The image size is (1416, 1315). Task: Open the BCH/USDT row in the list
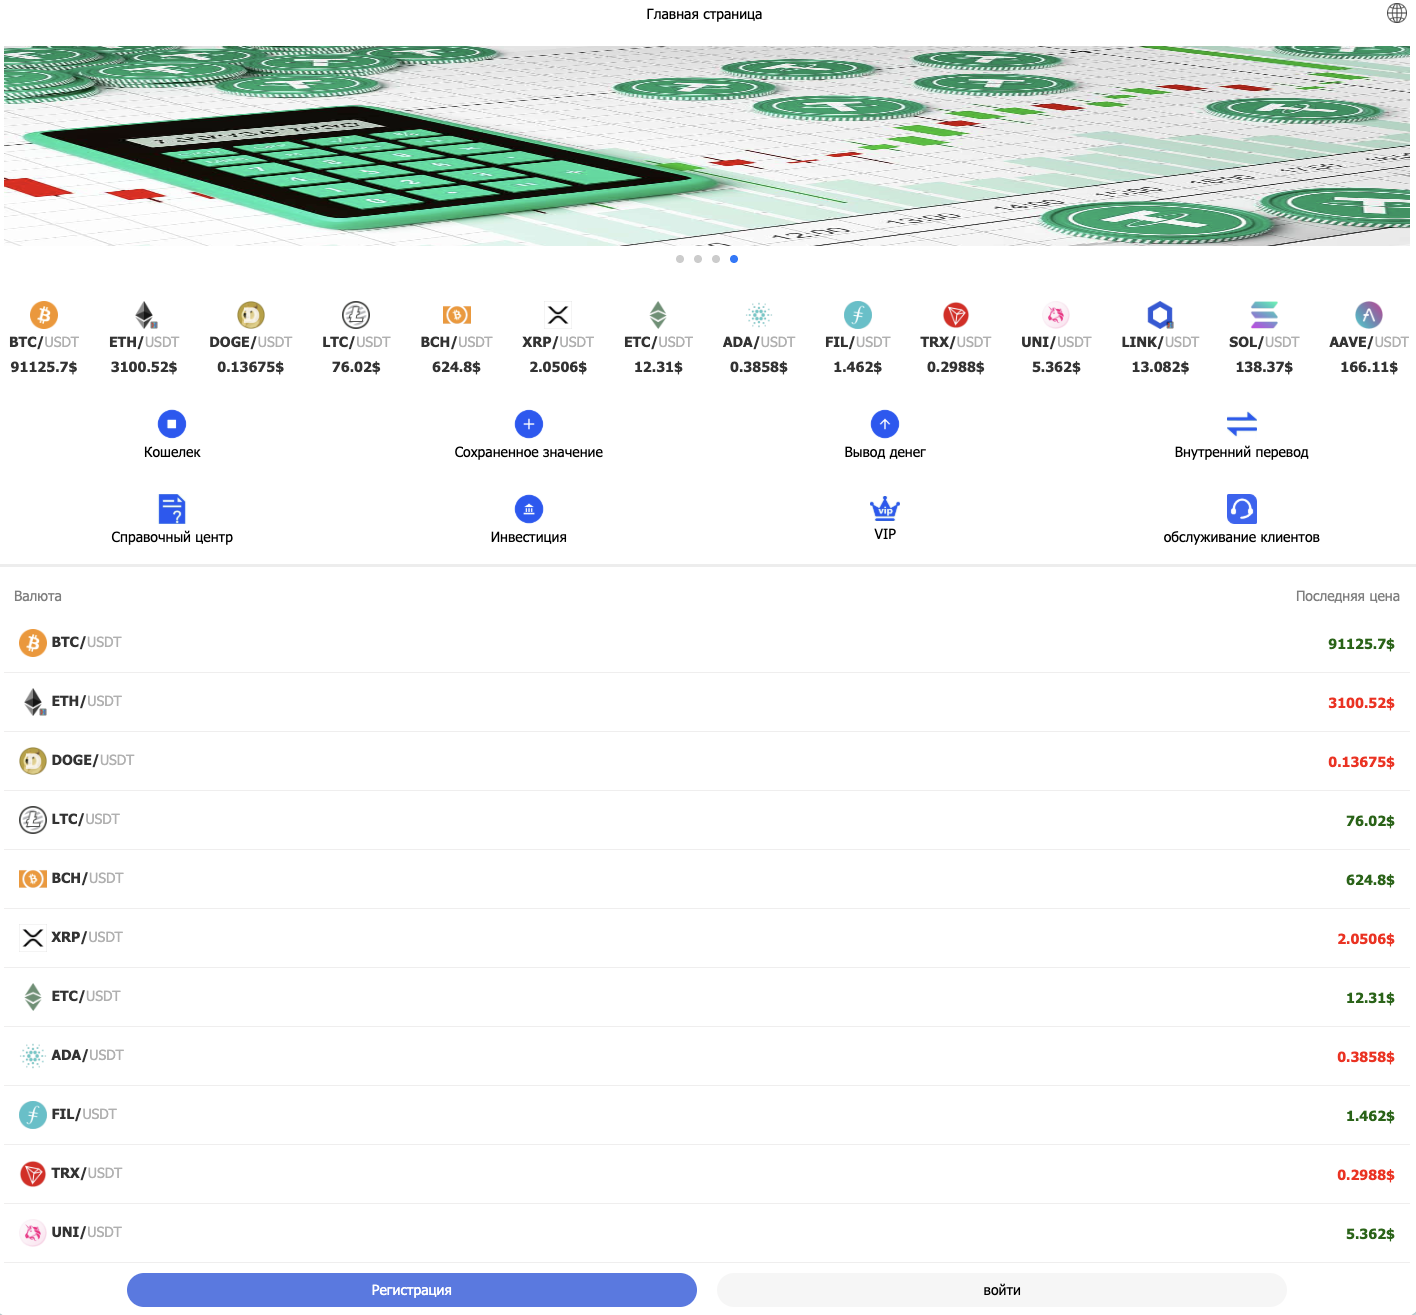coord(708,879)
